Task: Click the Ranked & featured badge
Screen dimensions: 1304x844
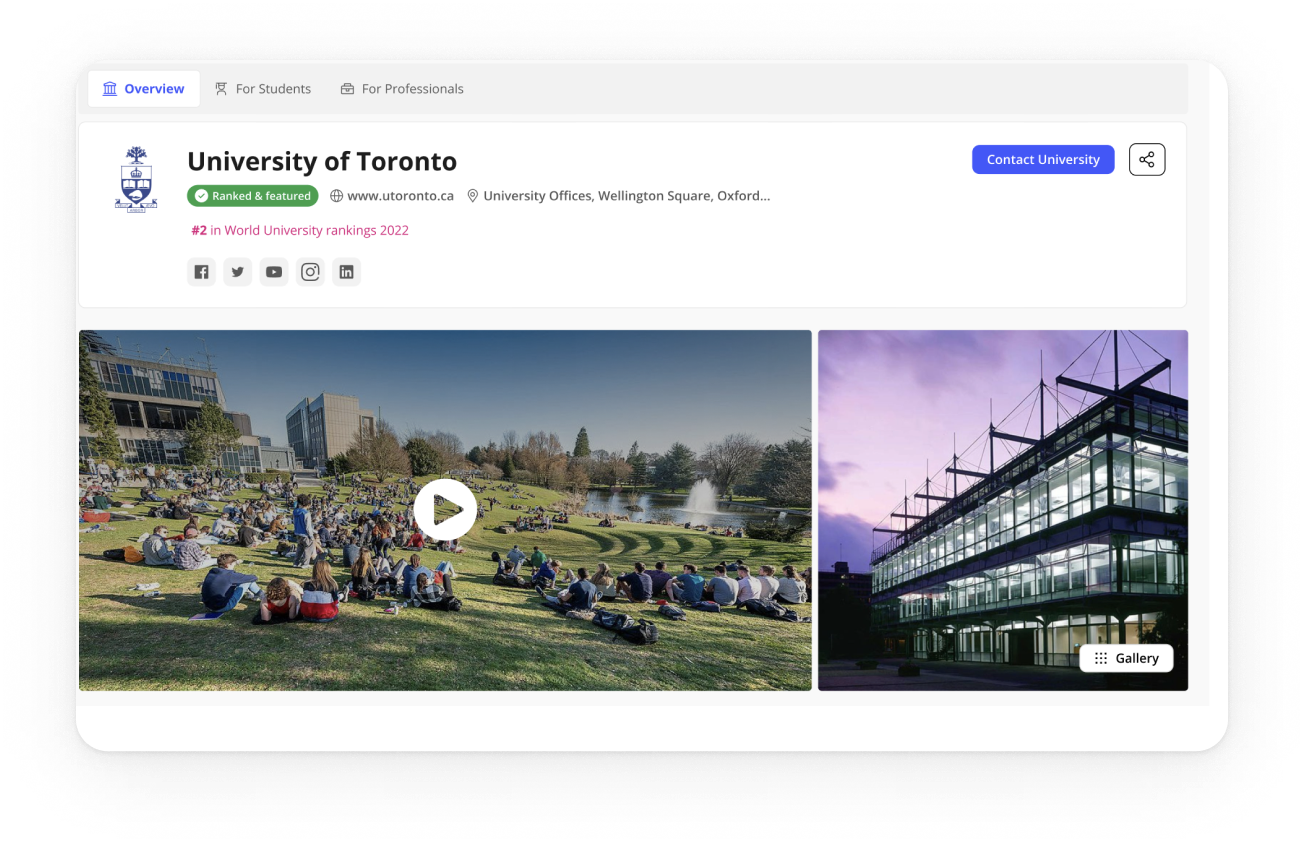Action: tap(253, 196)
